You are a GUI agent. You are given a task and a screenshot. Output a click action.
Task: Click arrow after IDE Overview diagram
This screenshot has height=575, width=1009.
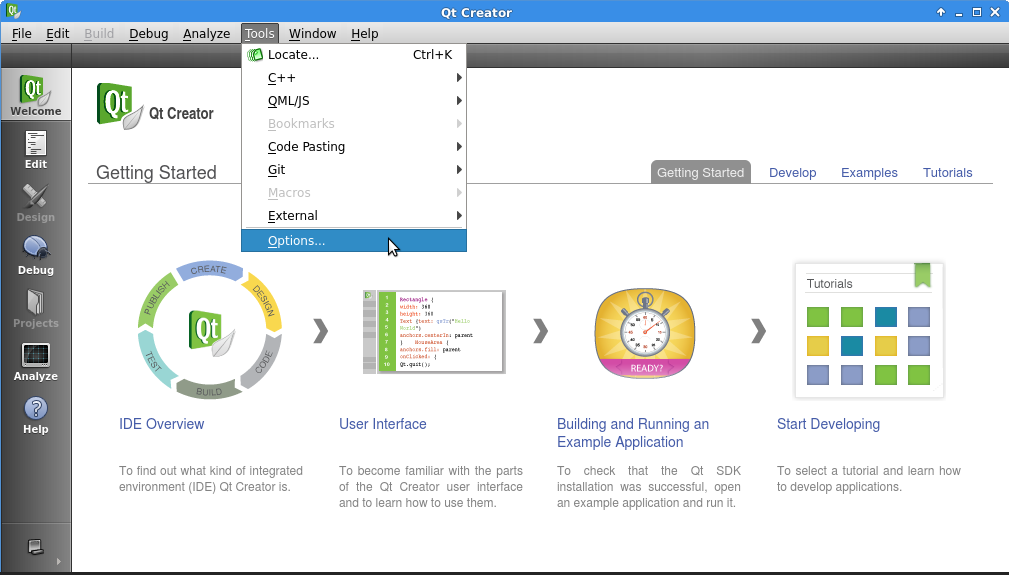tap(320, 331)
